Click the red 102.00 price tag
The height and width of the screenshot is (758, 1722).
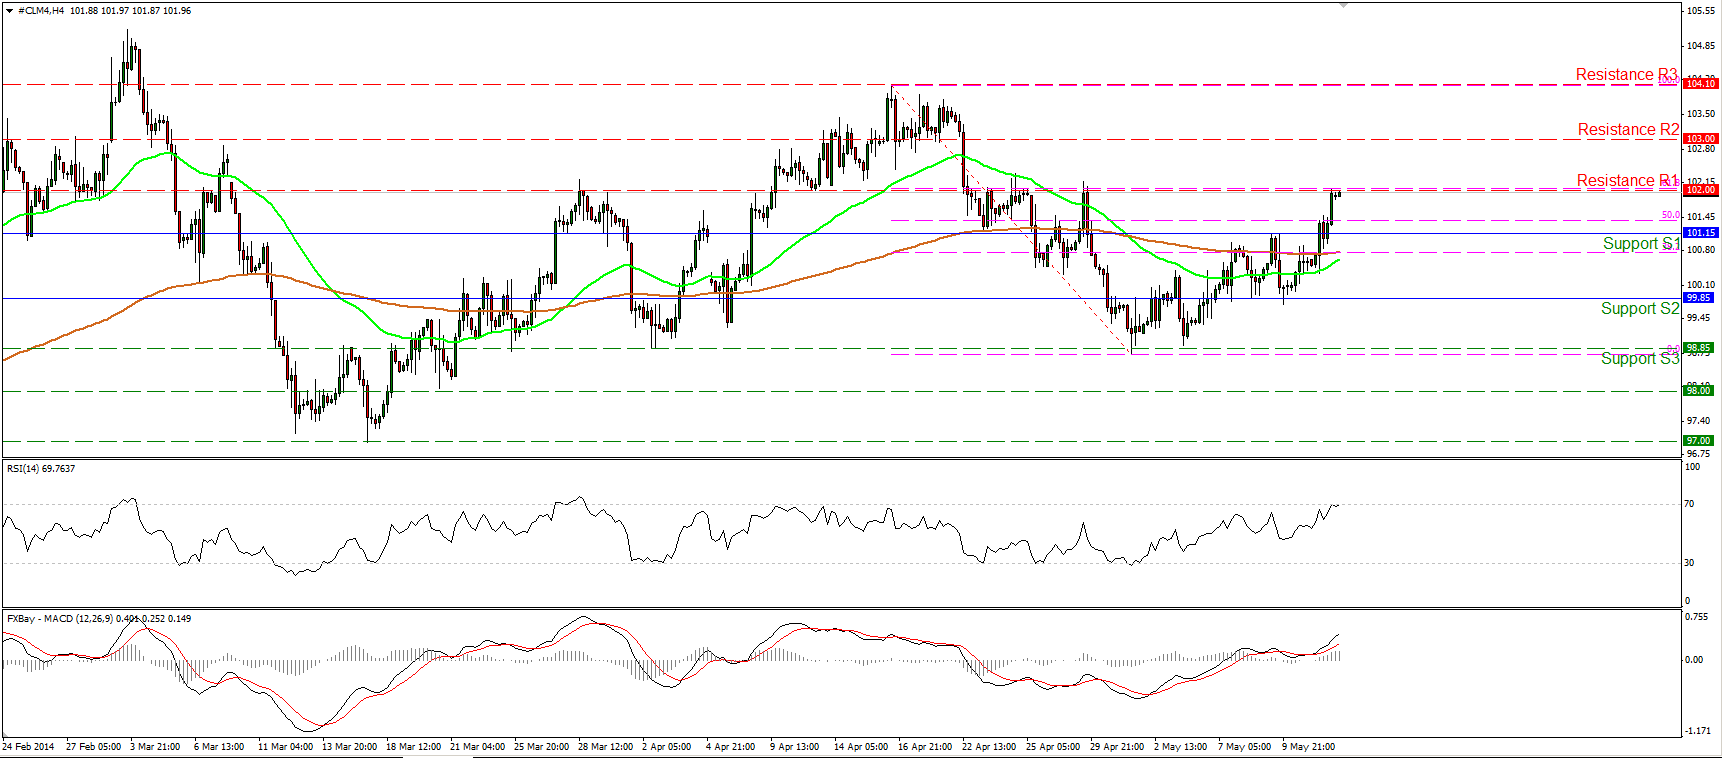[x=1701, y=190]
